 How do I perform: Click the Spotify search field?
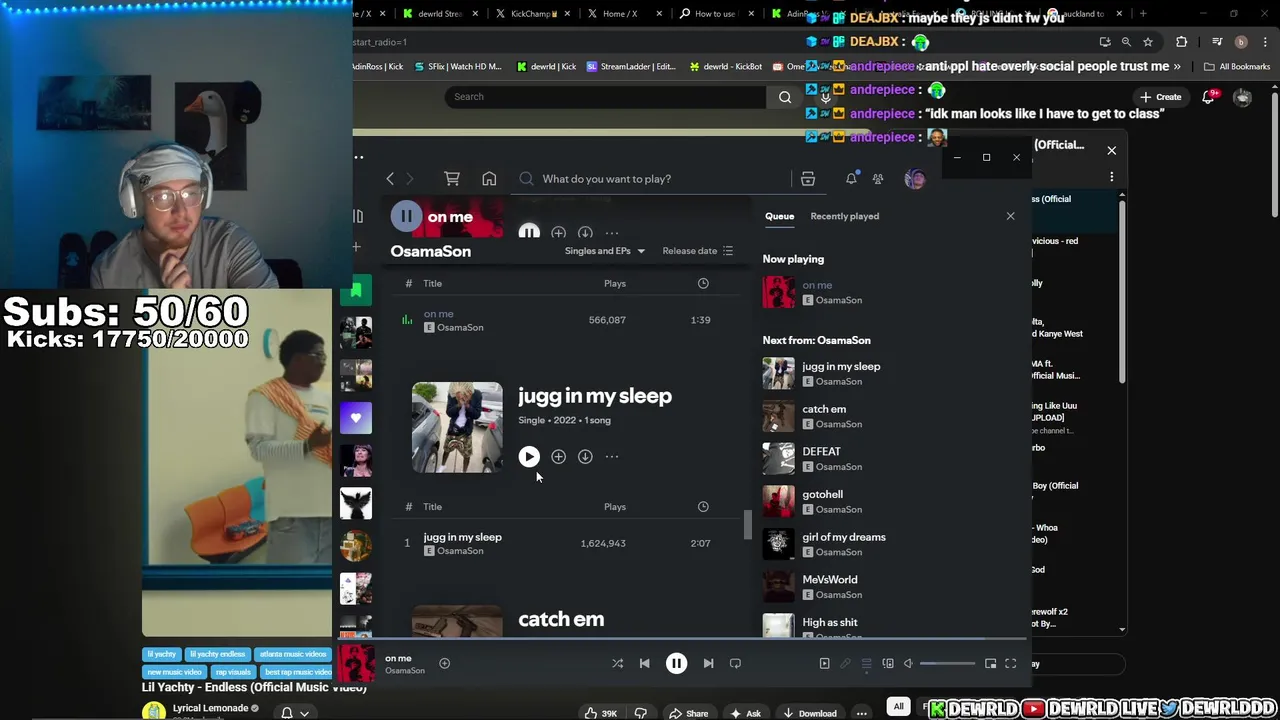655,179
